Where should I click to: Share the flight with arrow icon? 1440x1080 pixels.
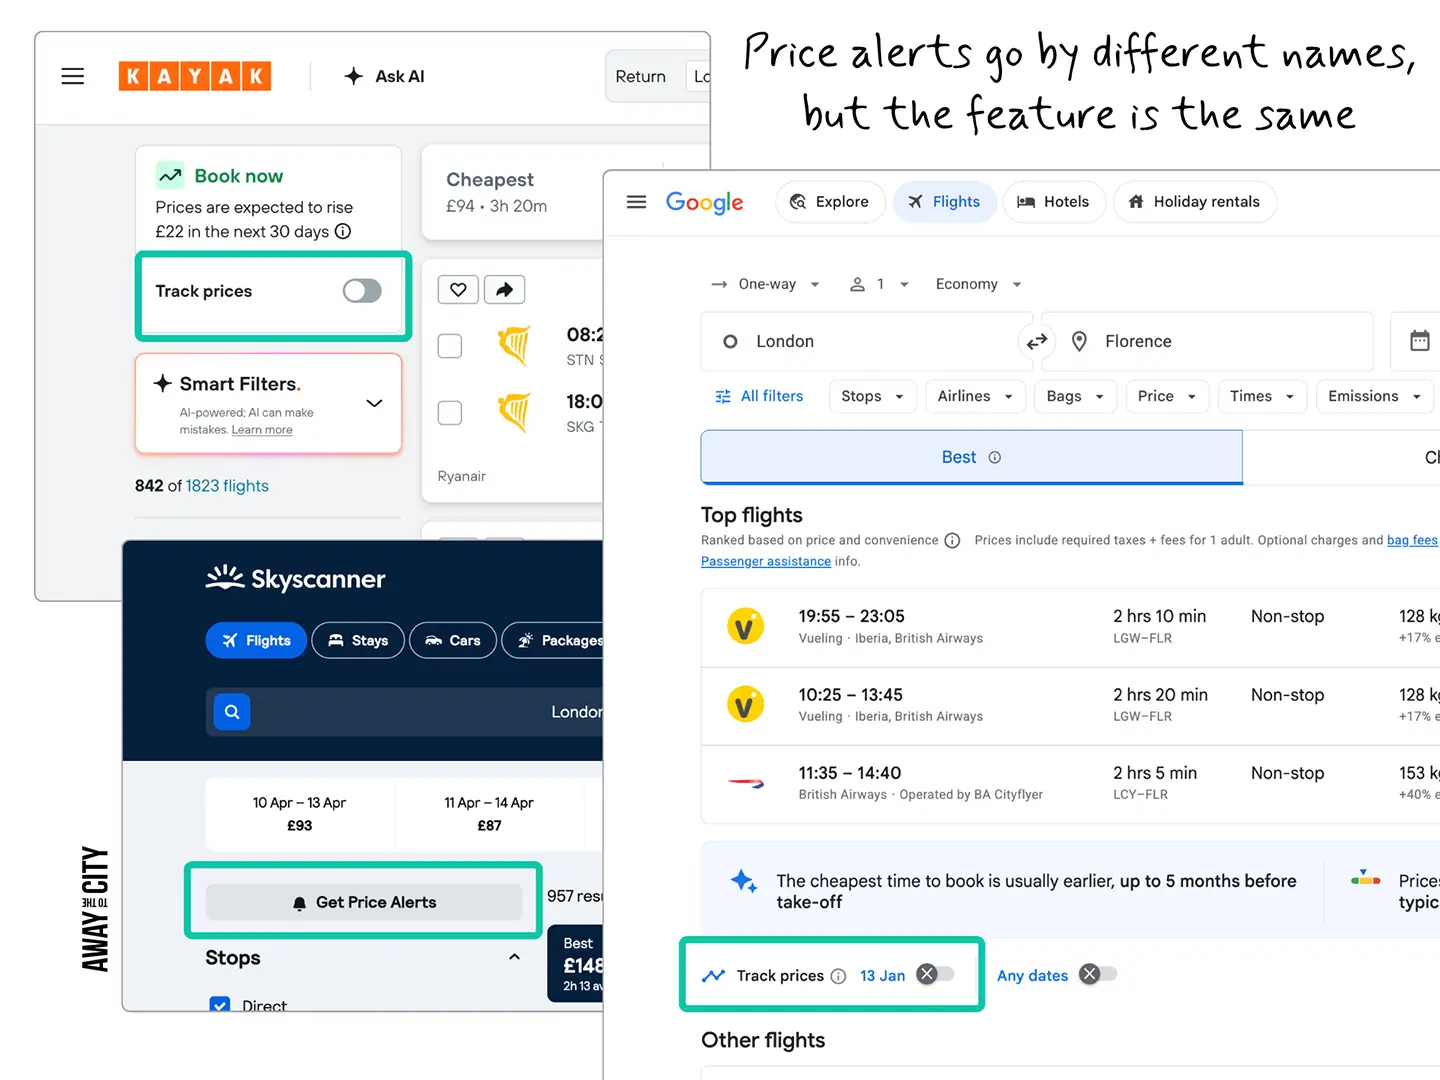pos(505,290)
